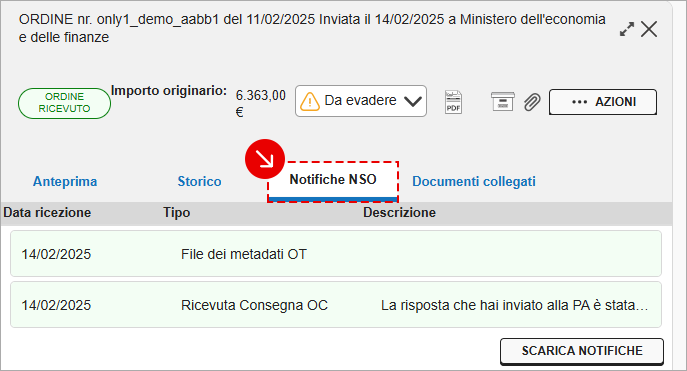Open the Ricevuta Consegna OC notification row
This screenshot has width=687, height=371.
click(336, 305)
